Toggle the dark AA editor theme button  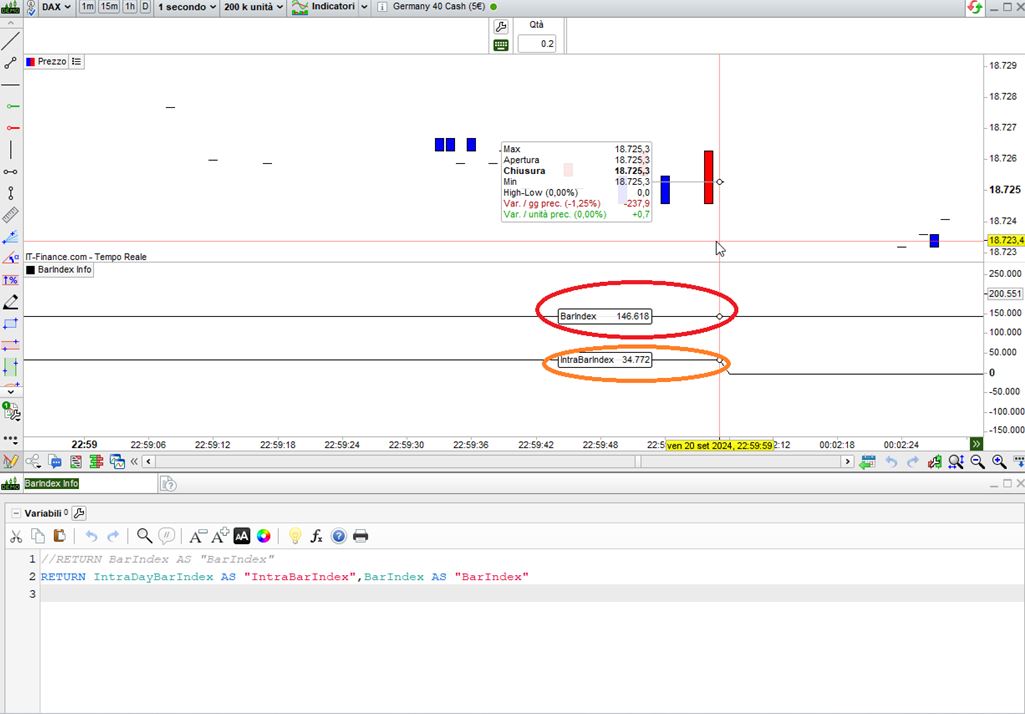pyautogui.click(x=241, y=537)
